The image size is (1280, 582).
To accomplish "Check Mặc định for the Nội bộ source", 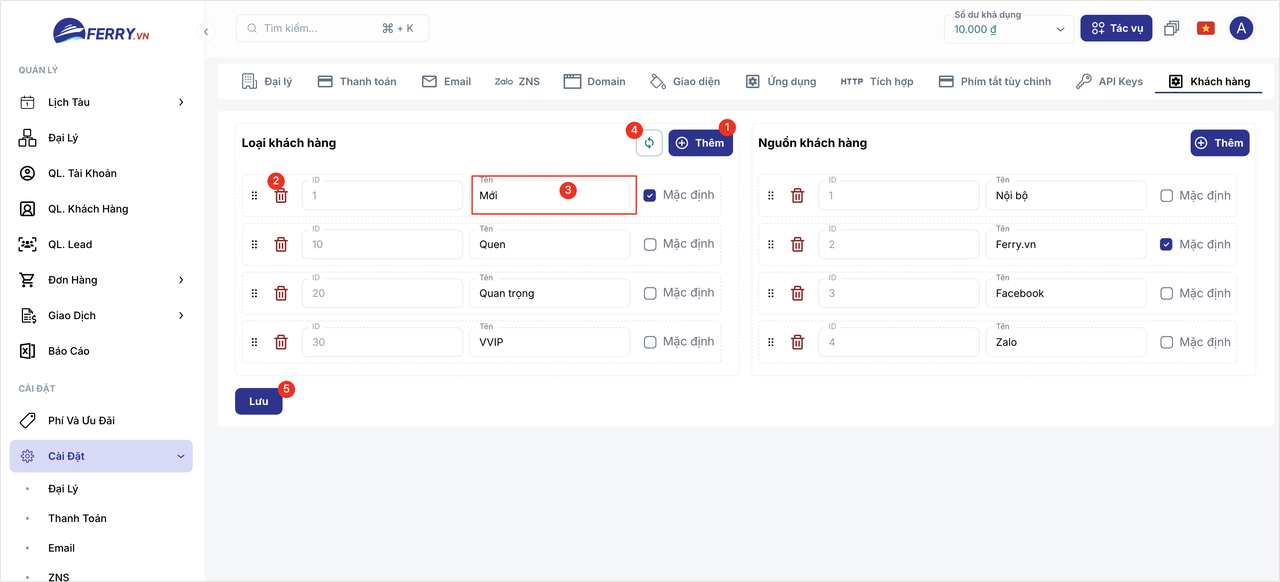I will [1166, 196].
